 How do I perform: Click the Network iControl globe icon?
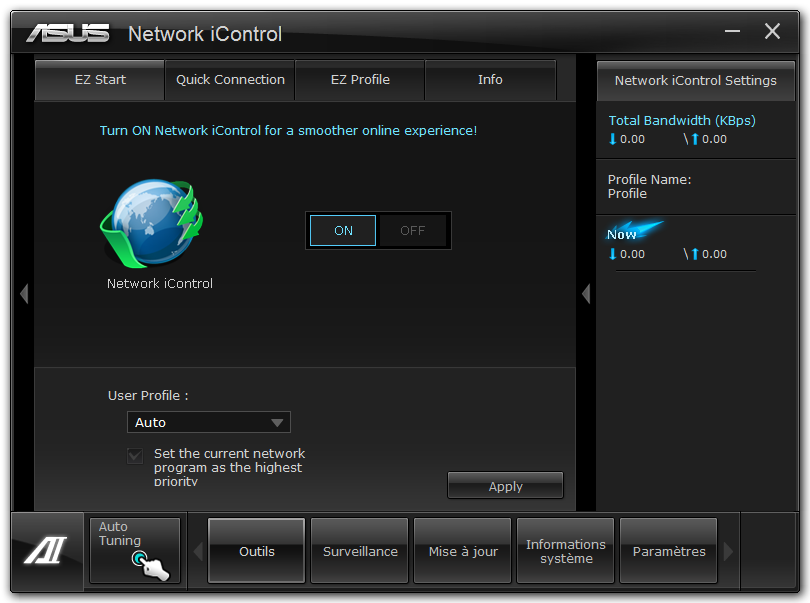pyautogui.click(x=152, y=223)
